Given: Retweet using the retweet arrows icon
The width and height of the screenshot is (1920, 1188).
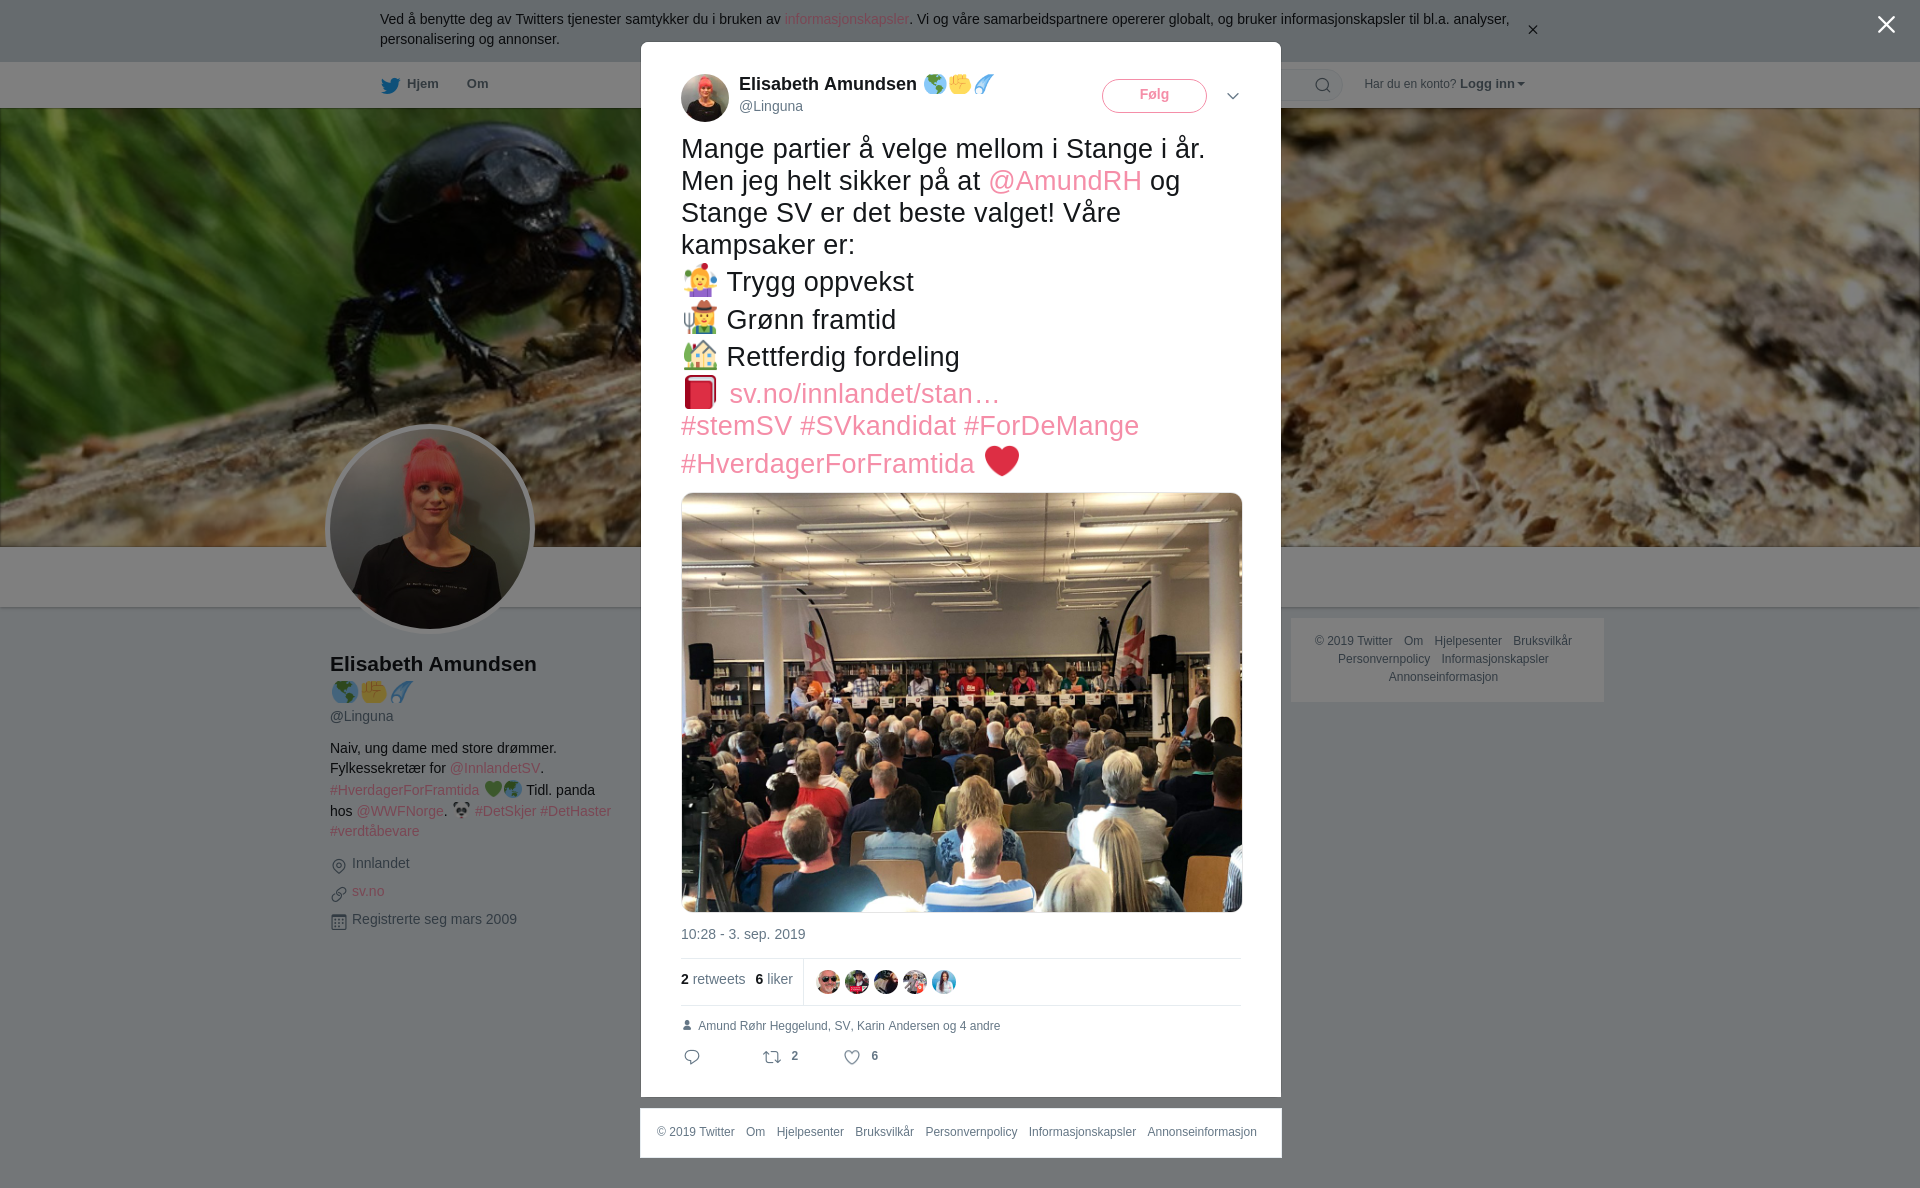Looking at the screenshot, I should click(772, 1057).
